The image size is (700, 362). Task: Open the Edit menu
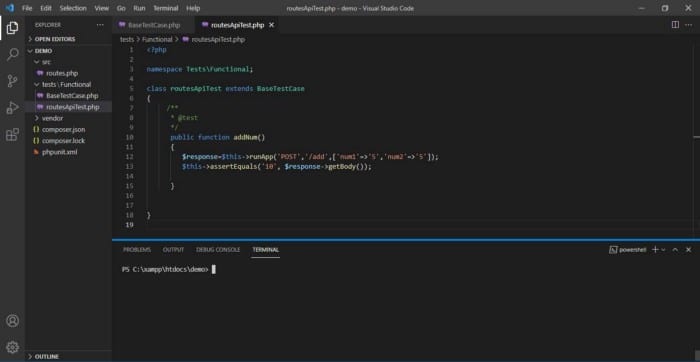click(46, 8)
